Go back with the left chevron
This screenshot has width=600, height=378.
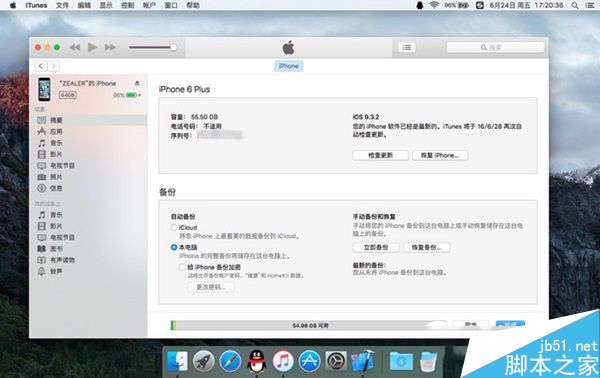[x=41, y=66]
